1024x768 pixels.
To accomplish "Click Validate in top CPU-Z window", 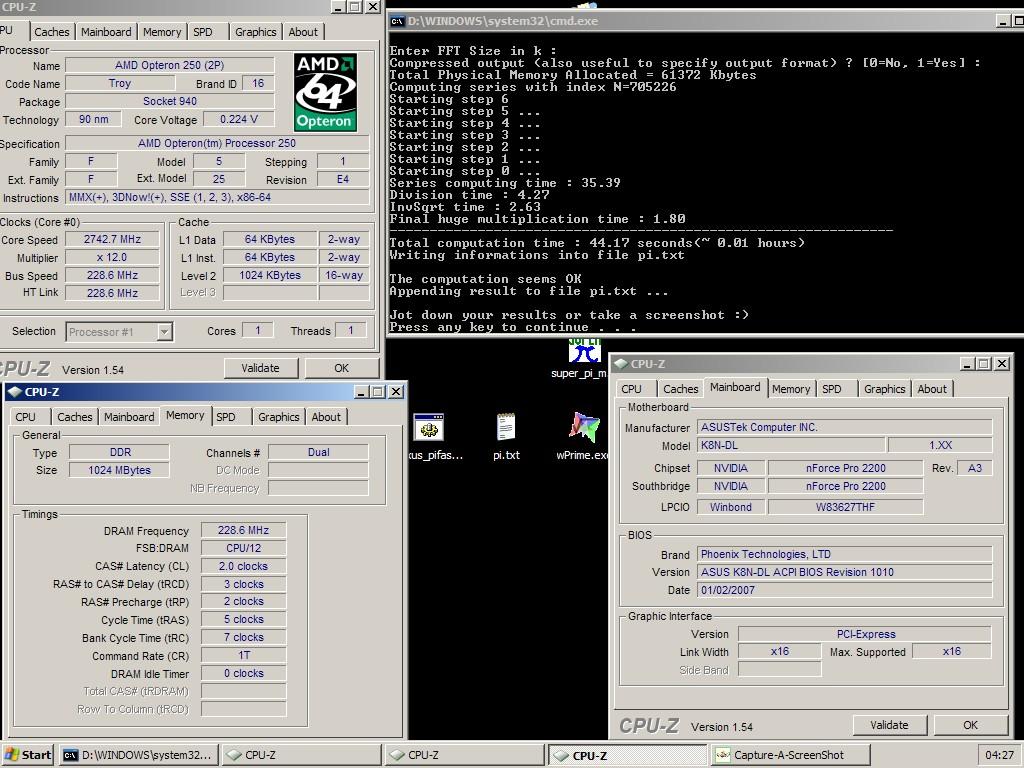I will pos(261,368).
